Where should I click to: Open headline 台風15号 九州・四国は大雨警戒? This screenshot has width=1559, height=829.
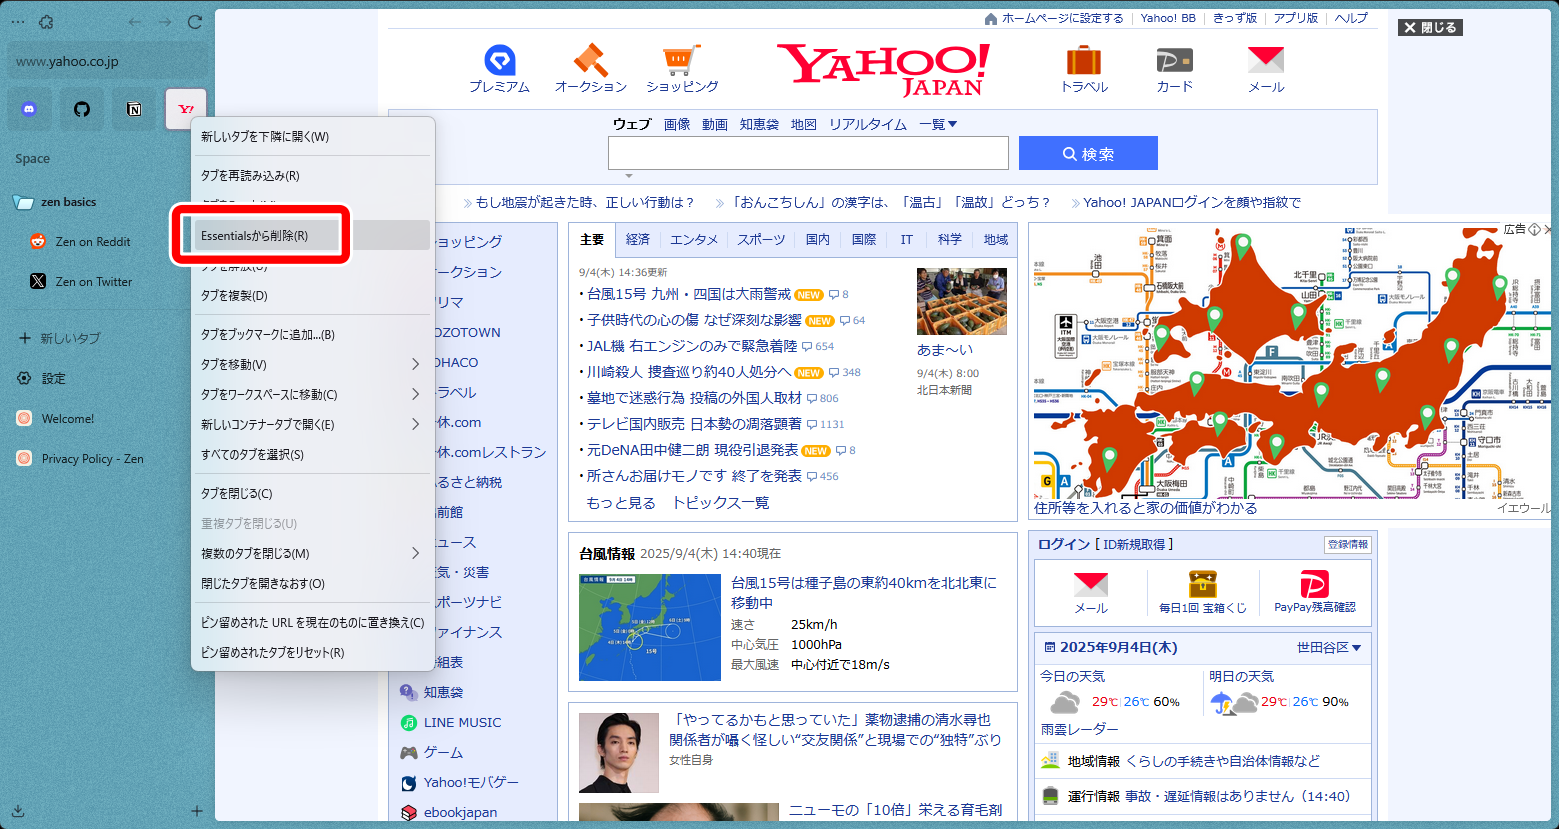pos(689,294)
